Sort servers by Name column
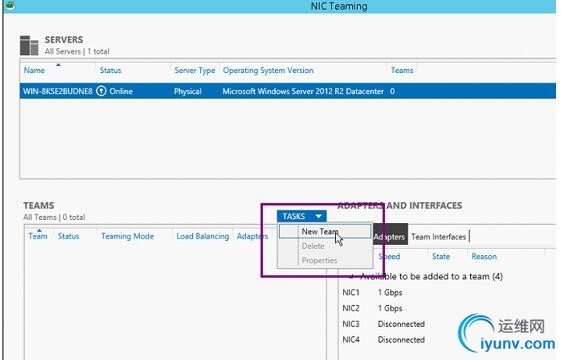 tap(34, 70)
